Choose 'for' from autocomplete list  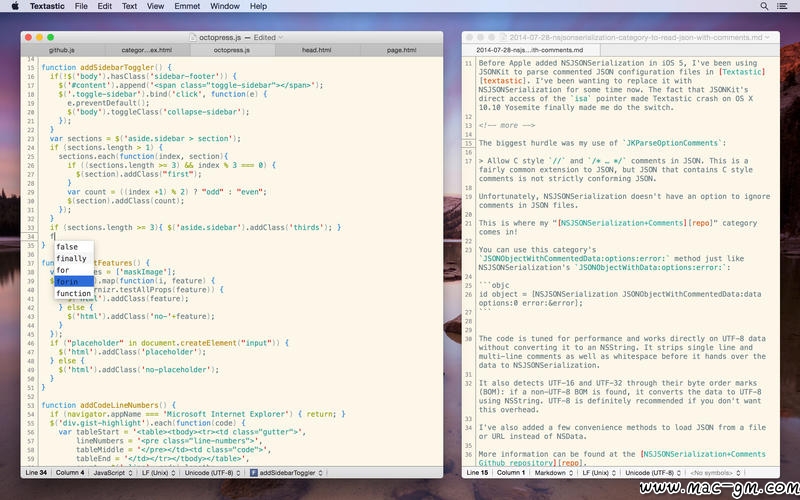74,270
